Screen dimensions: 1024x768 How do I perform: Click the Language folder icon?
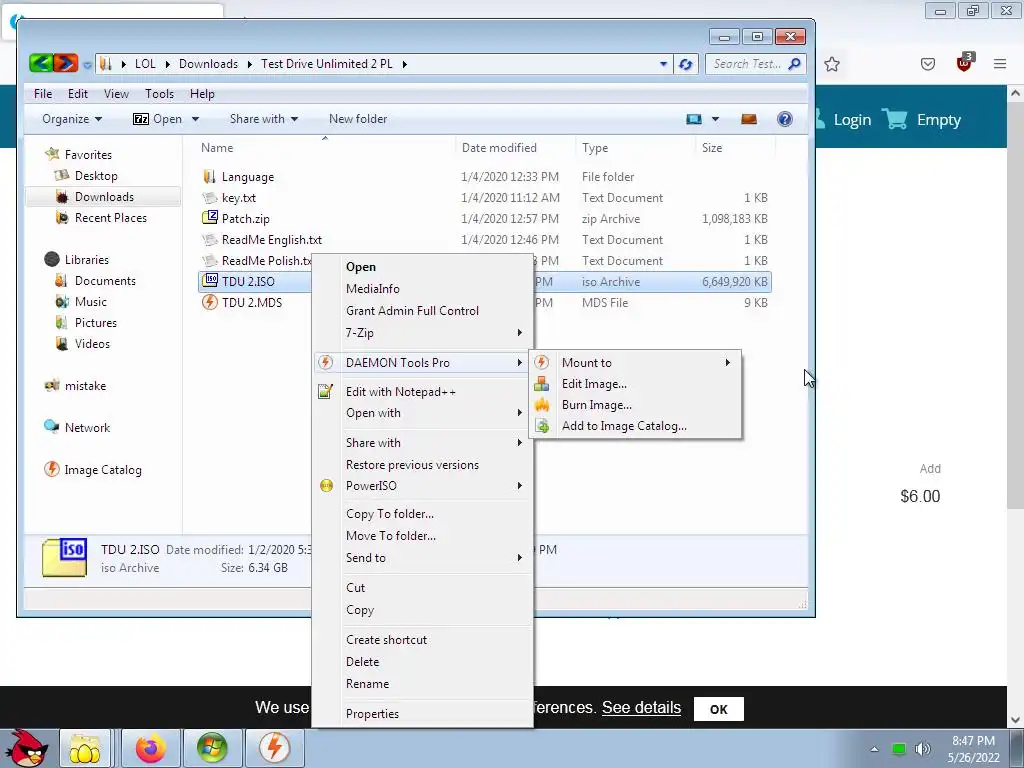[x=210, y=176]
